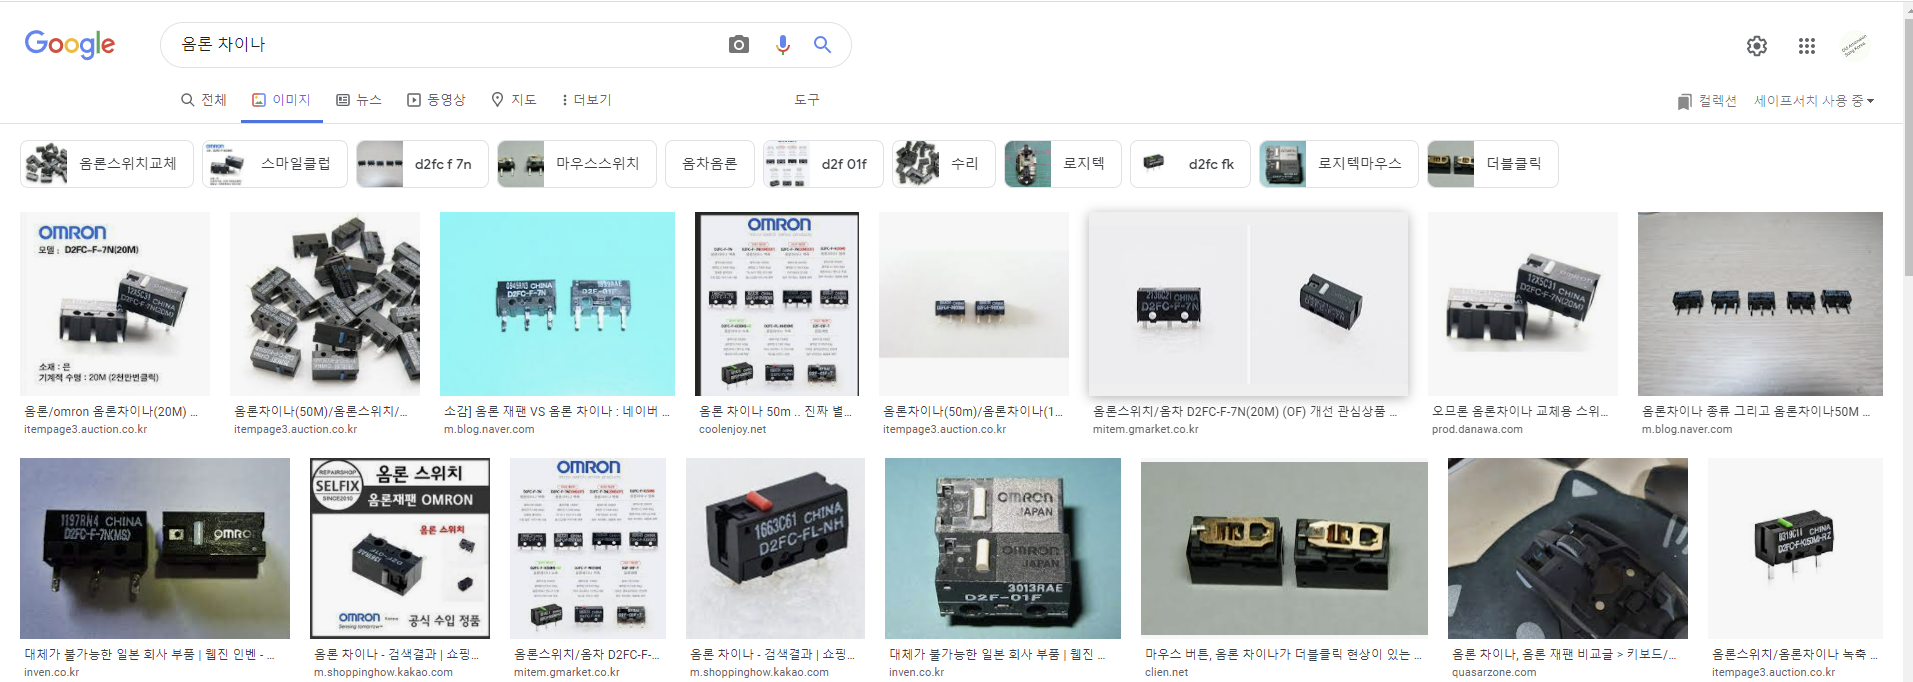
Task: Open search by image camera icon
Action: (738, 44)
